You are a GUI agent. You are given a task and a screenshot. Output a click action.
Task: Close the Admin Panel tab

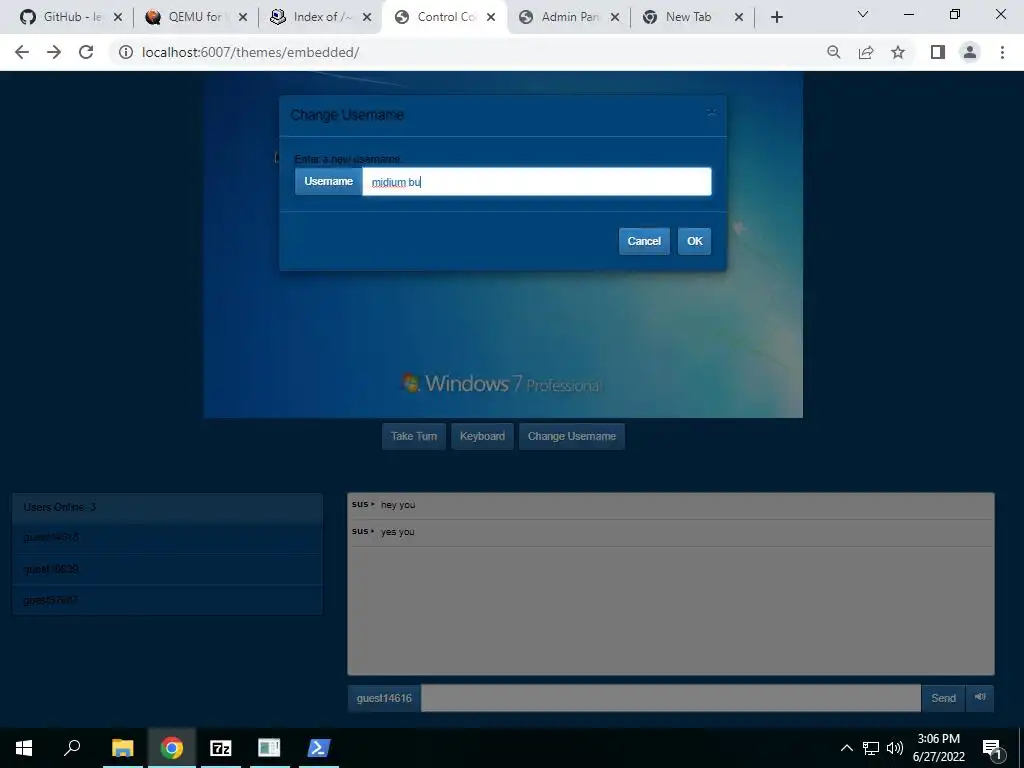pyautogui.click(x=615, y=18)
